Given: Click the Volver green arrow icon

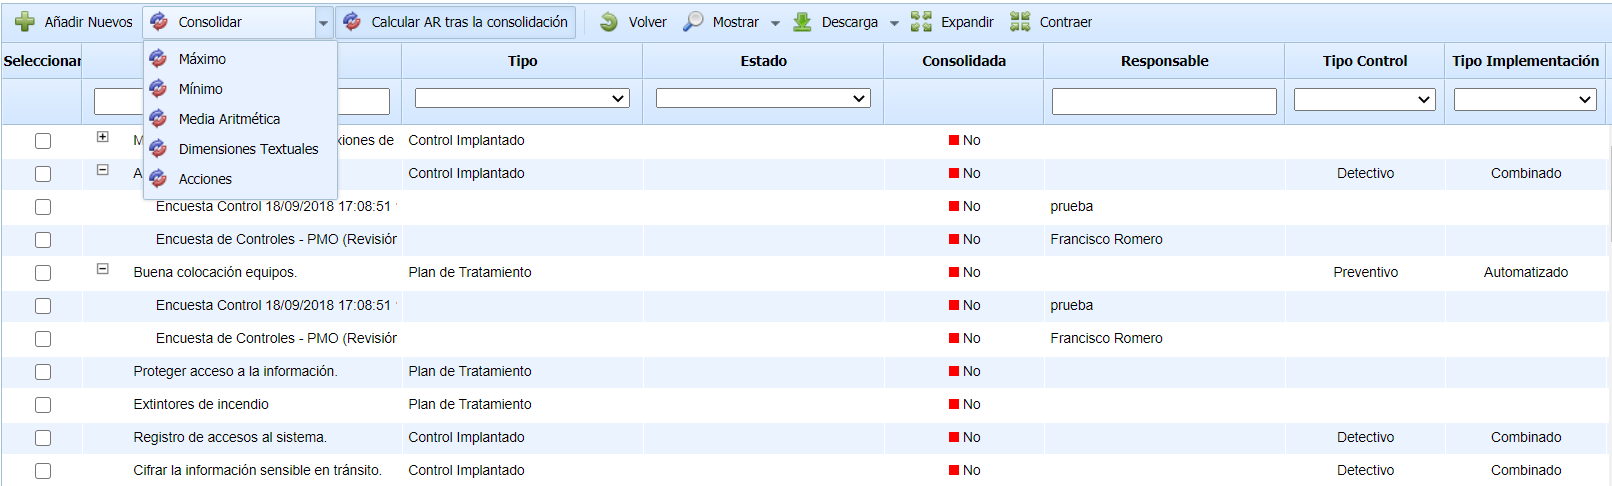Looking at the screenshot, I should tap(609, 22).
